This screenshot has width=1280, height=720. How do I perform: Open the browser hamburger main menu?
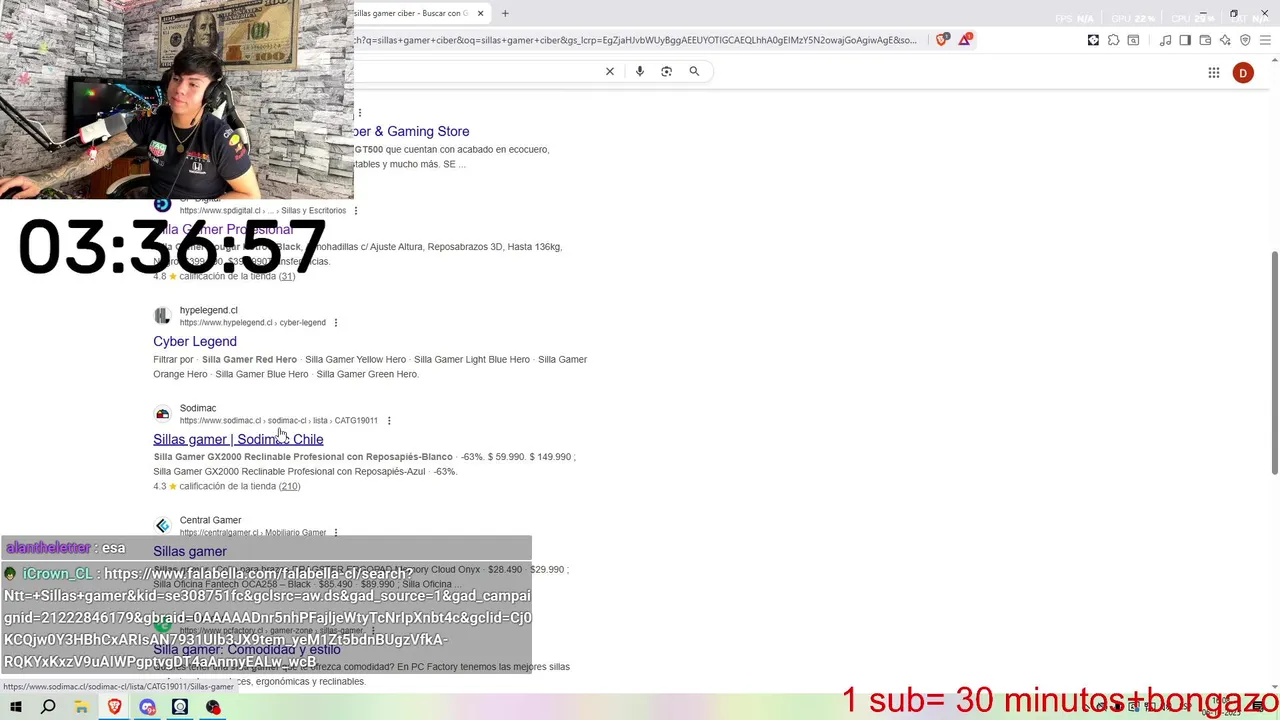click(x=1265, y=40)
